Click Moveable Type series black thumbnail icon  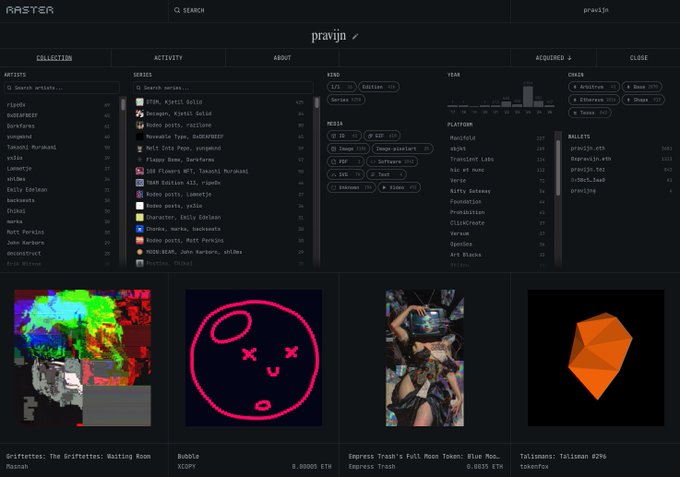[x=140, y=137]
